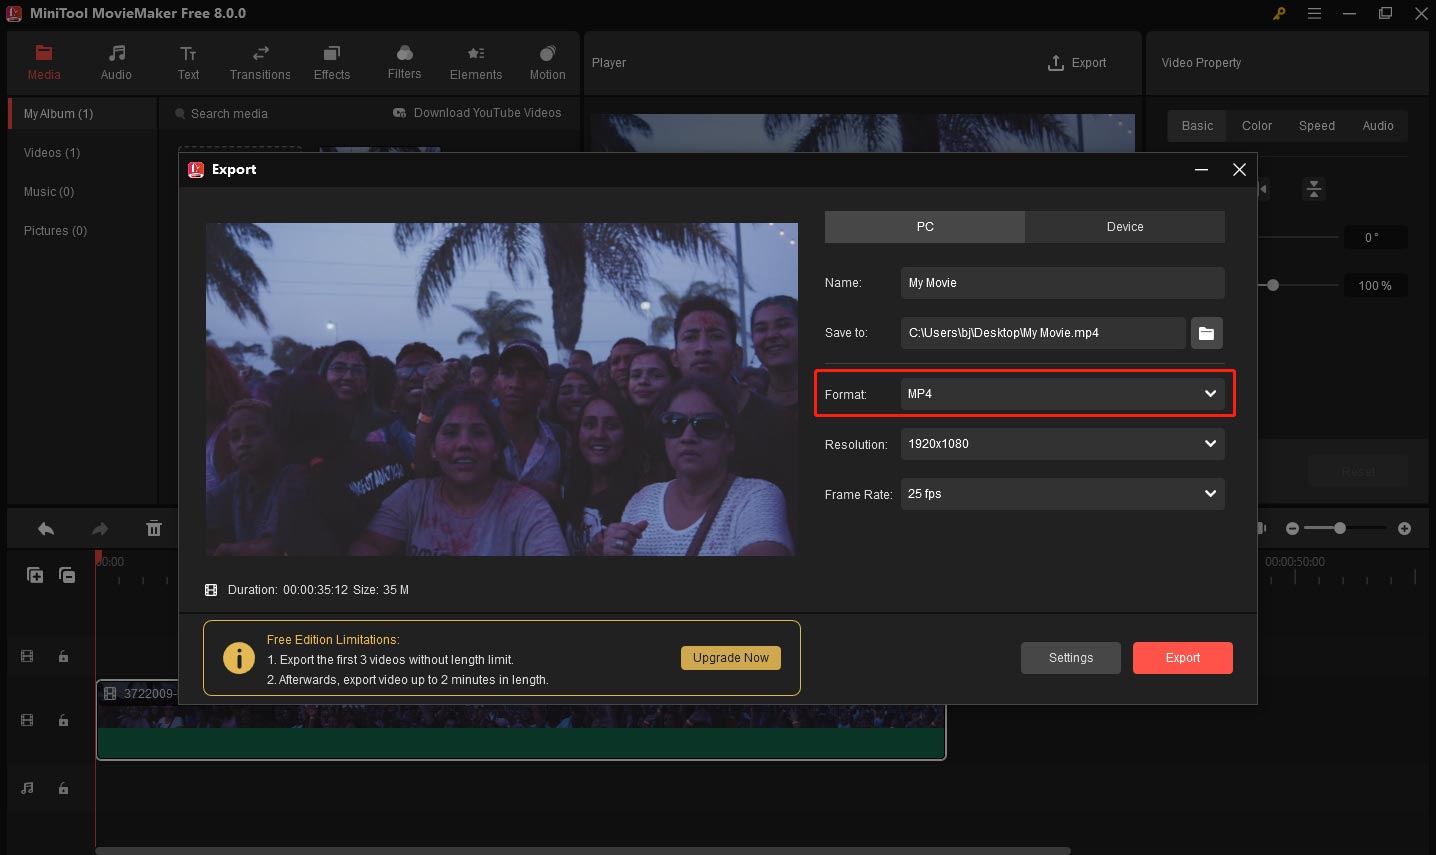Click the key activation icon in title bar
Screen dimensions: 1436x855
(1279, 14)
